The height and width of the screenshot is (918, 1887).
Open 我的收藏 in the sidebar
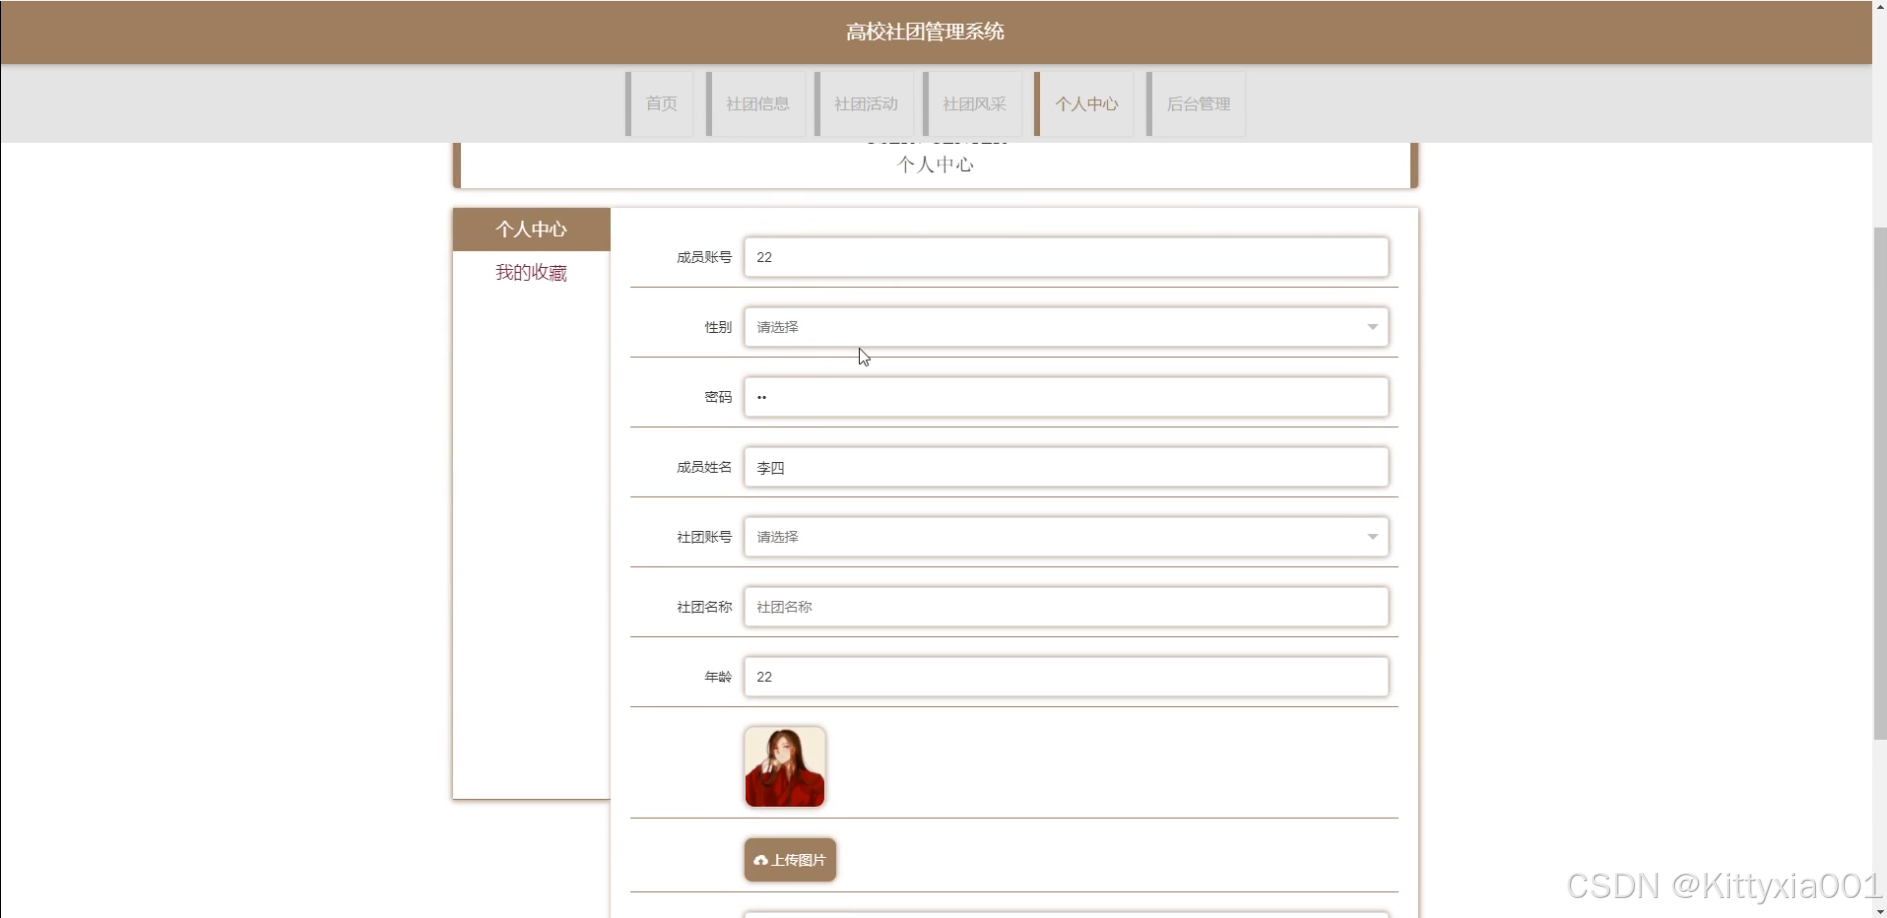(x=531, y=272)
